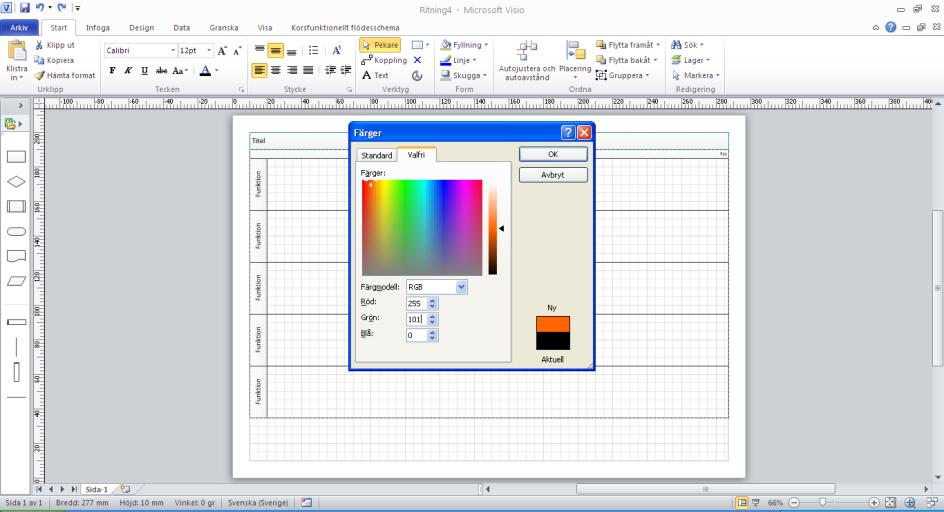Switch to the Granska ribbon tab
This screenshot has width=944, height=512.
(x=224, y=28)
